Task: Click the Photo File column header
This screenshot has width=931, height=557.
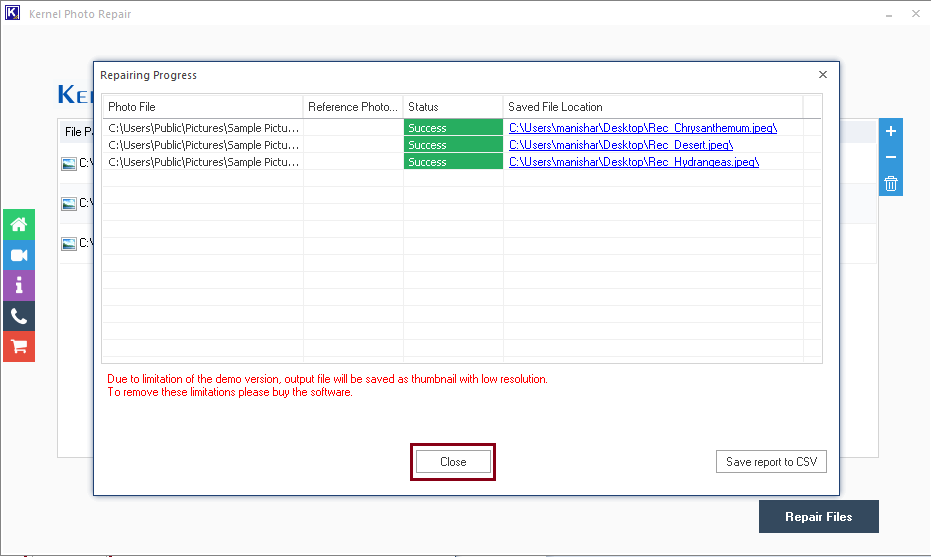Action: (202, 107)
